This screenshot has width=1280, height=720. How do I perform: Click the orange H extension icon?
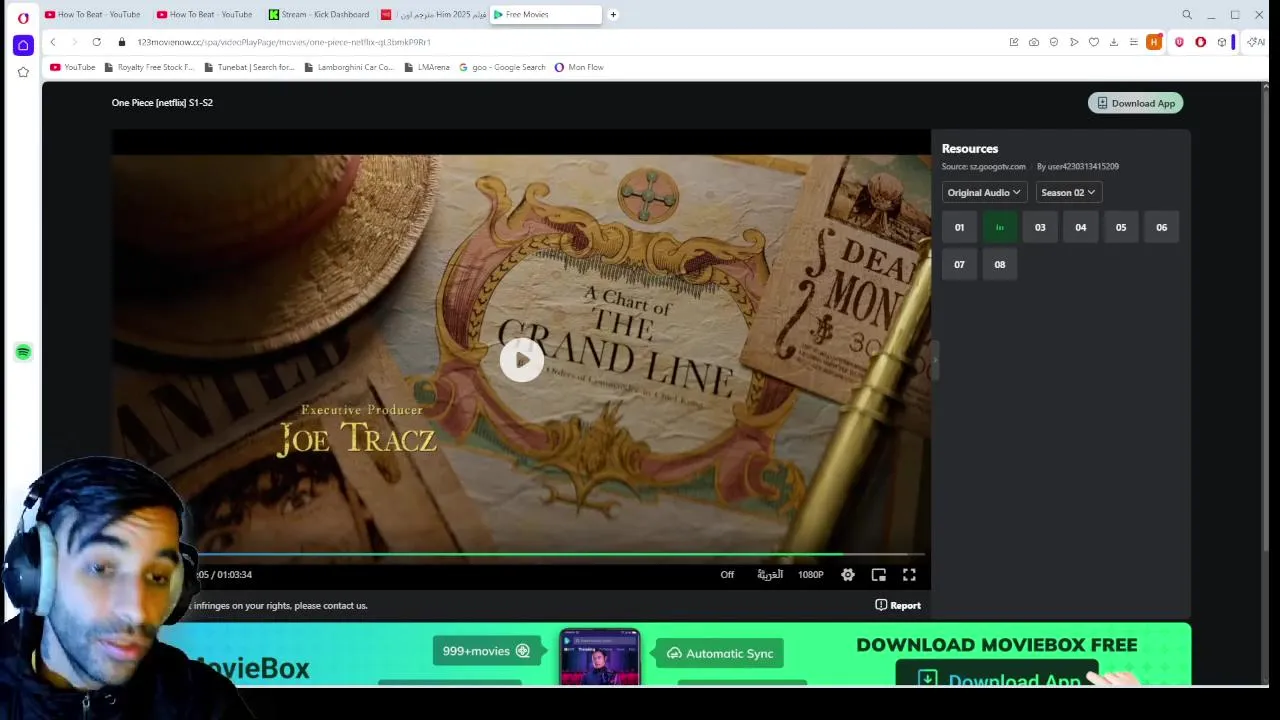(x=1154, y=42)
